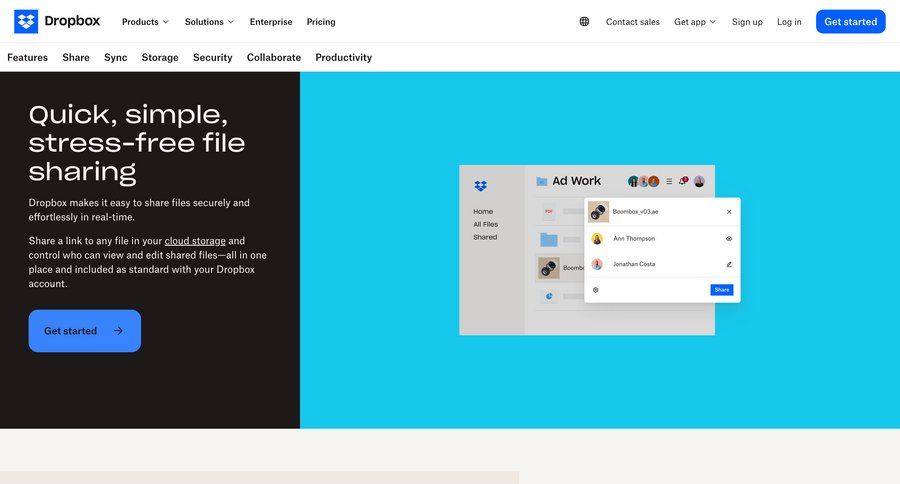Viewport: 900px width, 484px height.
Task: Click Shared in the mockup sidebar
Action: (x=485, y=237)
